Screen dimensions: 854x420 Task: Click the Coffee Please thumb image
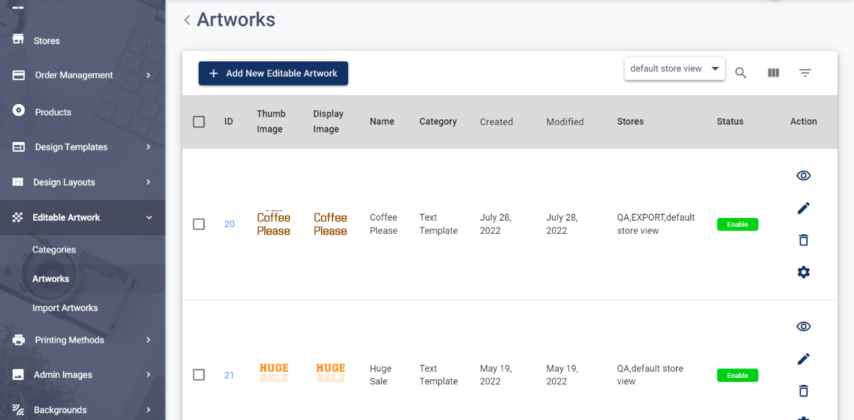[273, 224]
